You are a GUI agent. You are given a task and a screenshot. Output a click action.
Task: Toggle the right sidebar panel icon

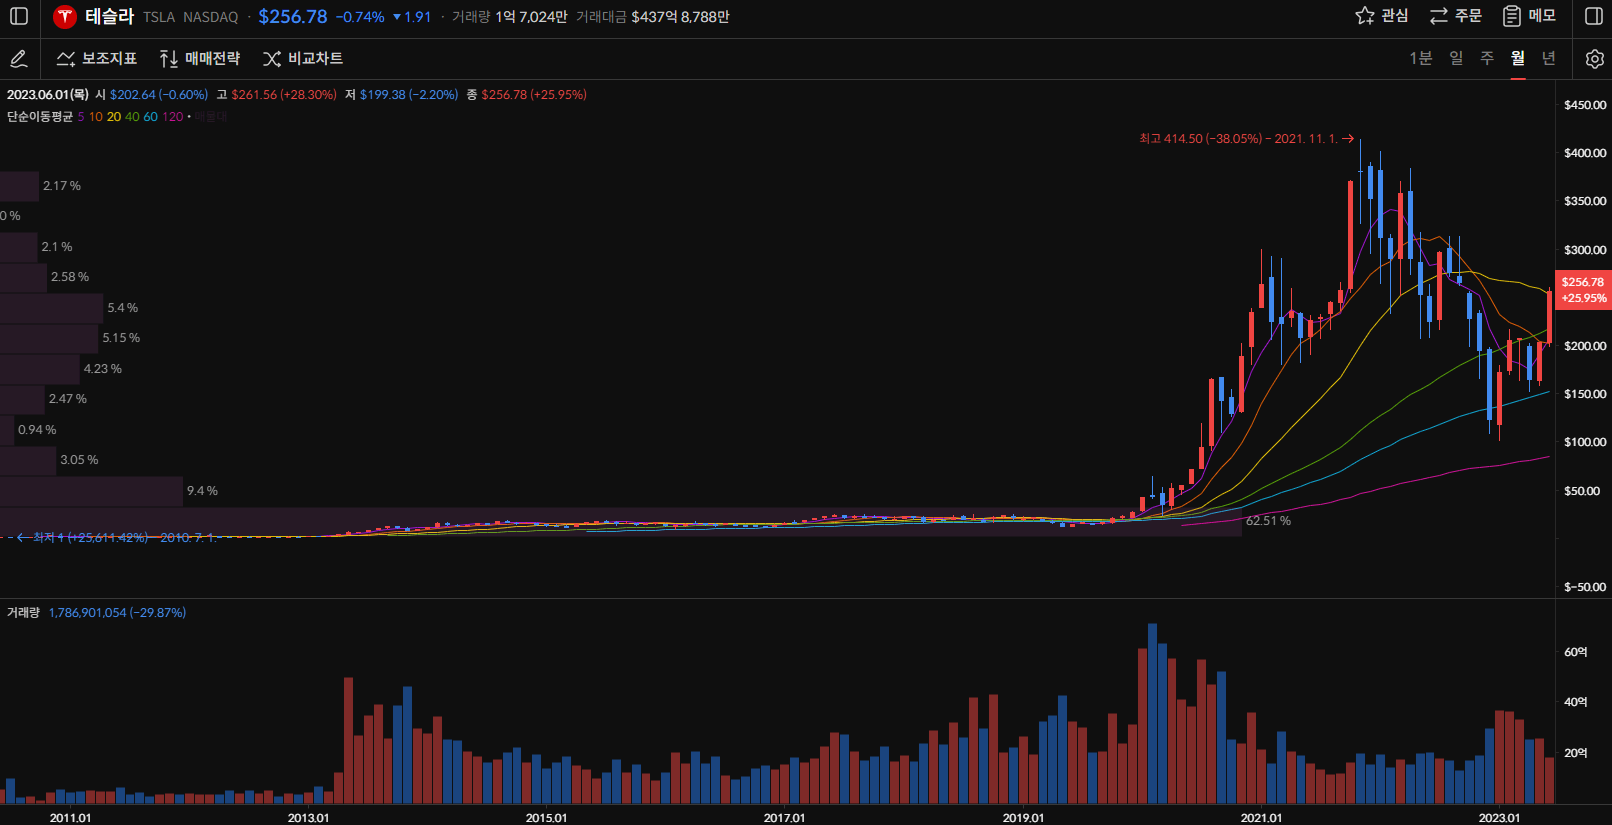coord(1594,16)
